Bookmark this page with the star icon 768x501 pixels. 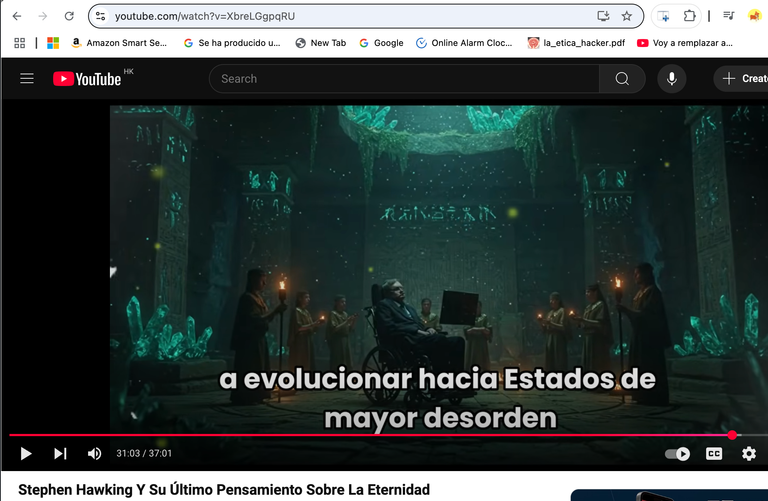pos(626,16)
